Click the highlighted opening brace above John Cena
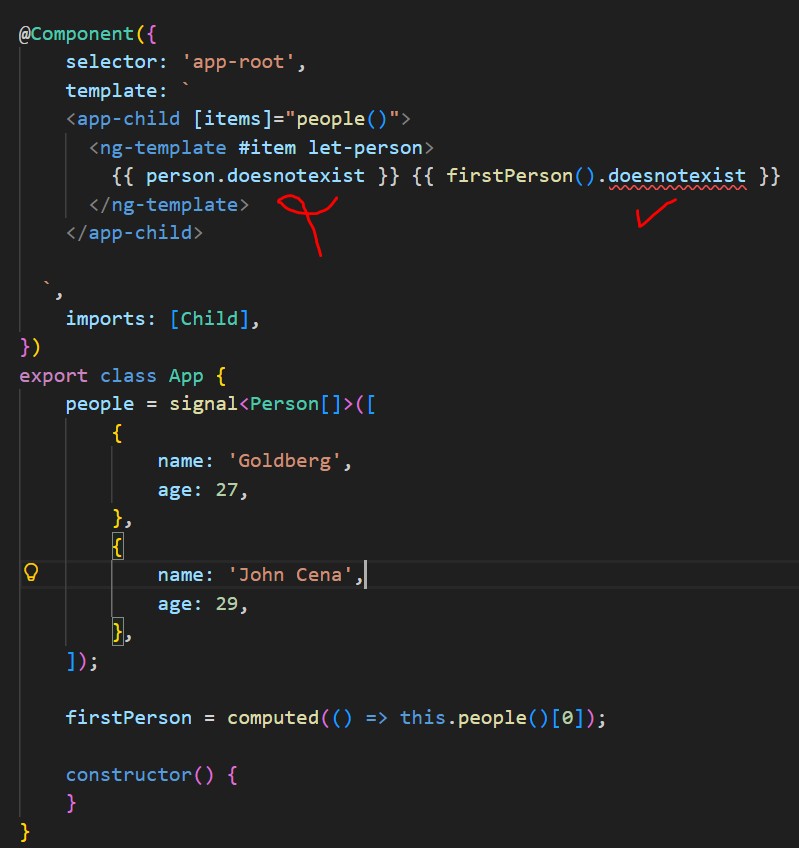799x848 pixels. (117, 546)
